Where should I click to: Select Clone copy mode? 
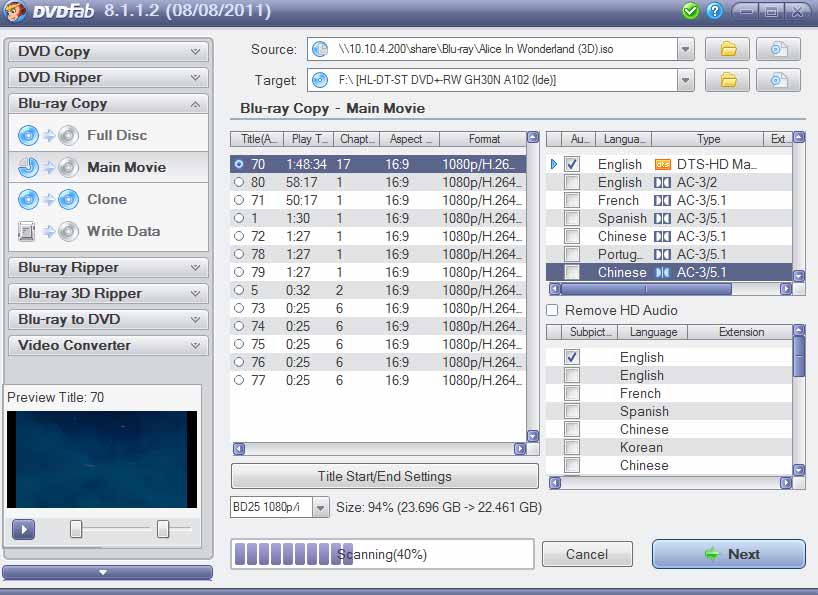[109, 200]
